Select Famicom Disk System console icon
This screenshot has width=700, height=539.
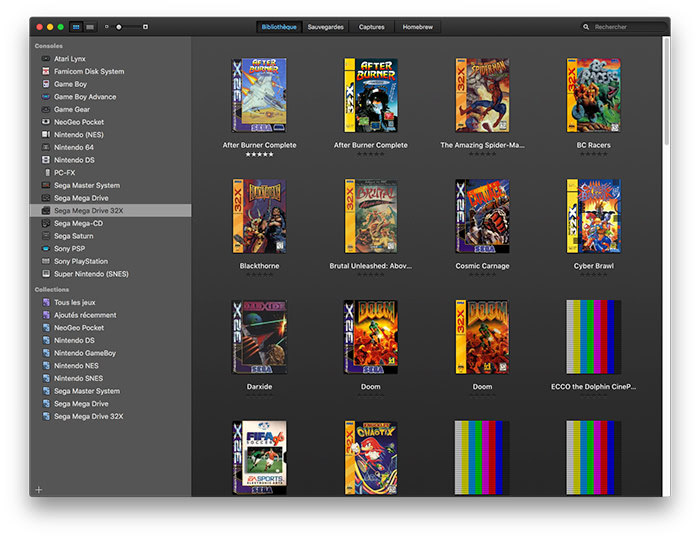(x=46, y=71)
